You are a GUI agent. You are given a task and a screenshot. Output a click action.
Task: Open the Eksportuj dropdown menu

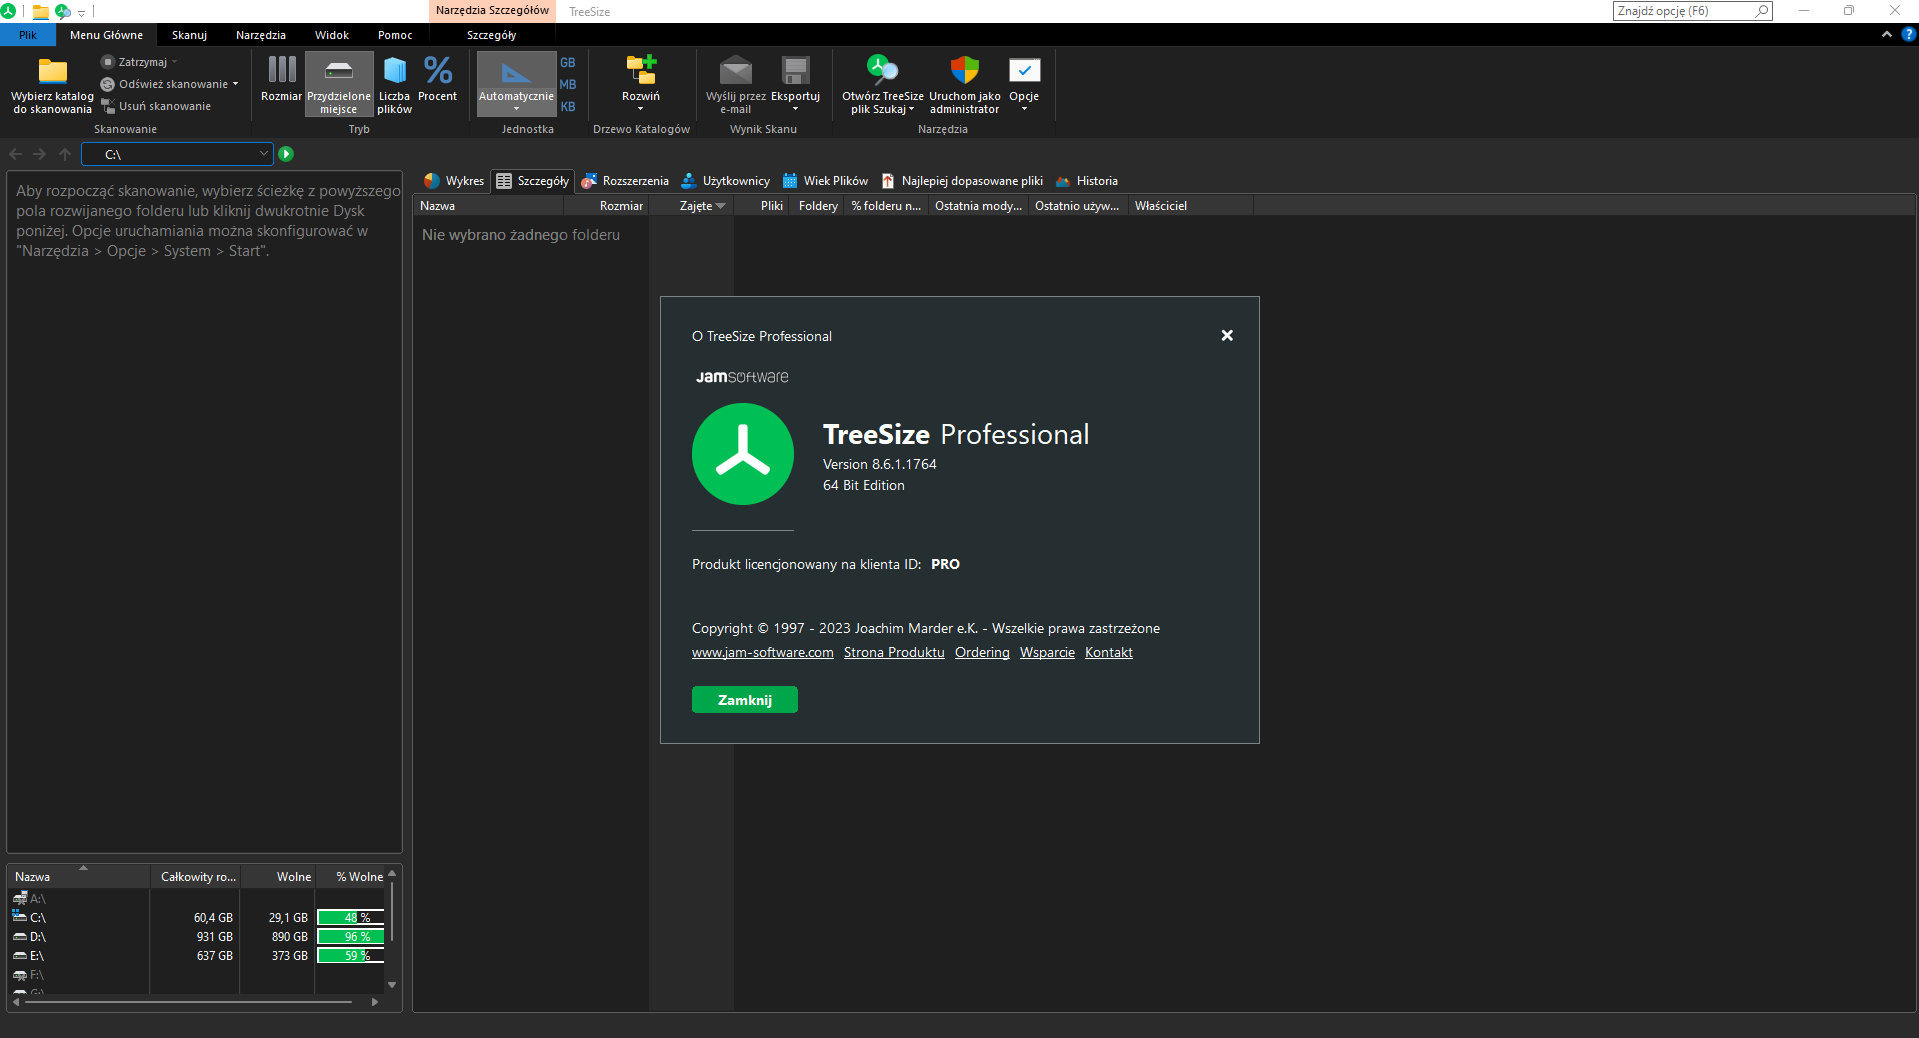[795, 84]
